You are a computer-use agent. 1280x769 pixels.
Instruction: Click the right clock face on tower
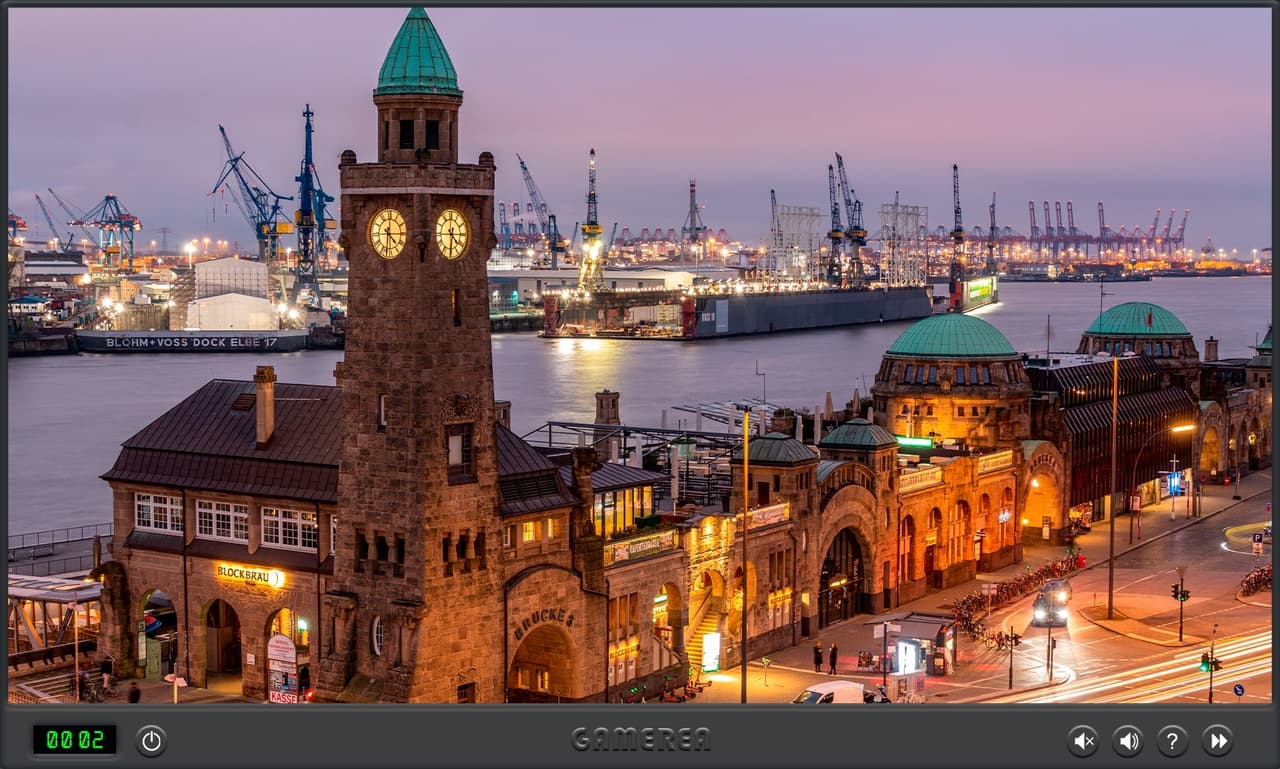pos(452,234)
